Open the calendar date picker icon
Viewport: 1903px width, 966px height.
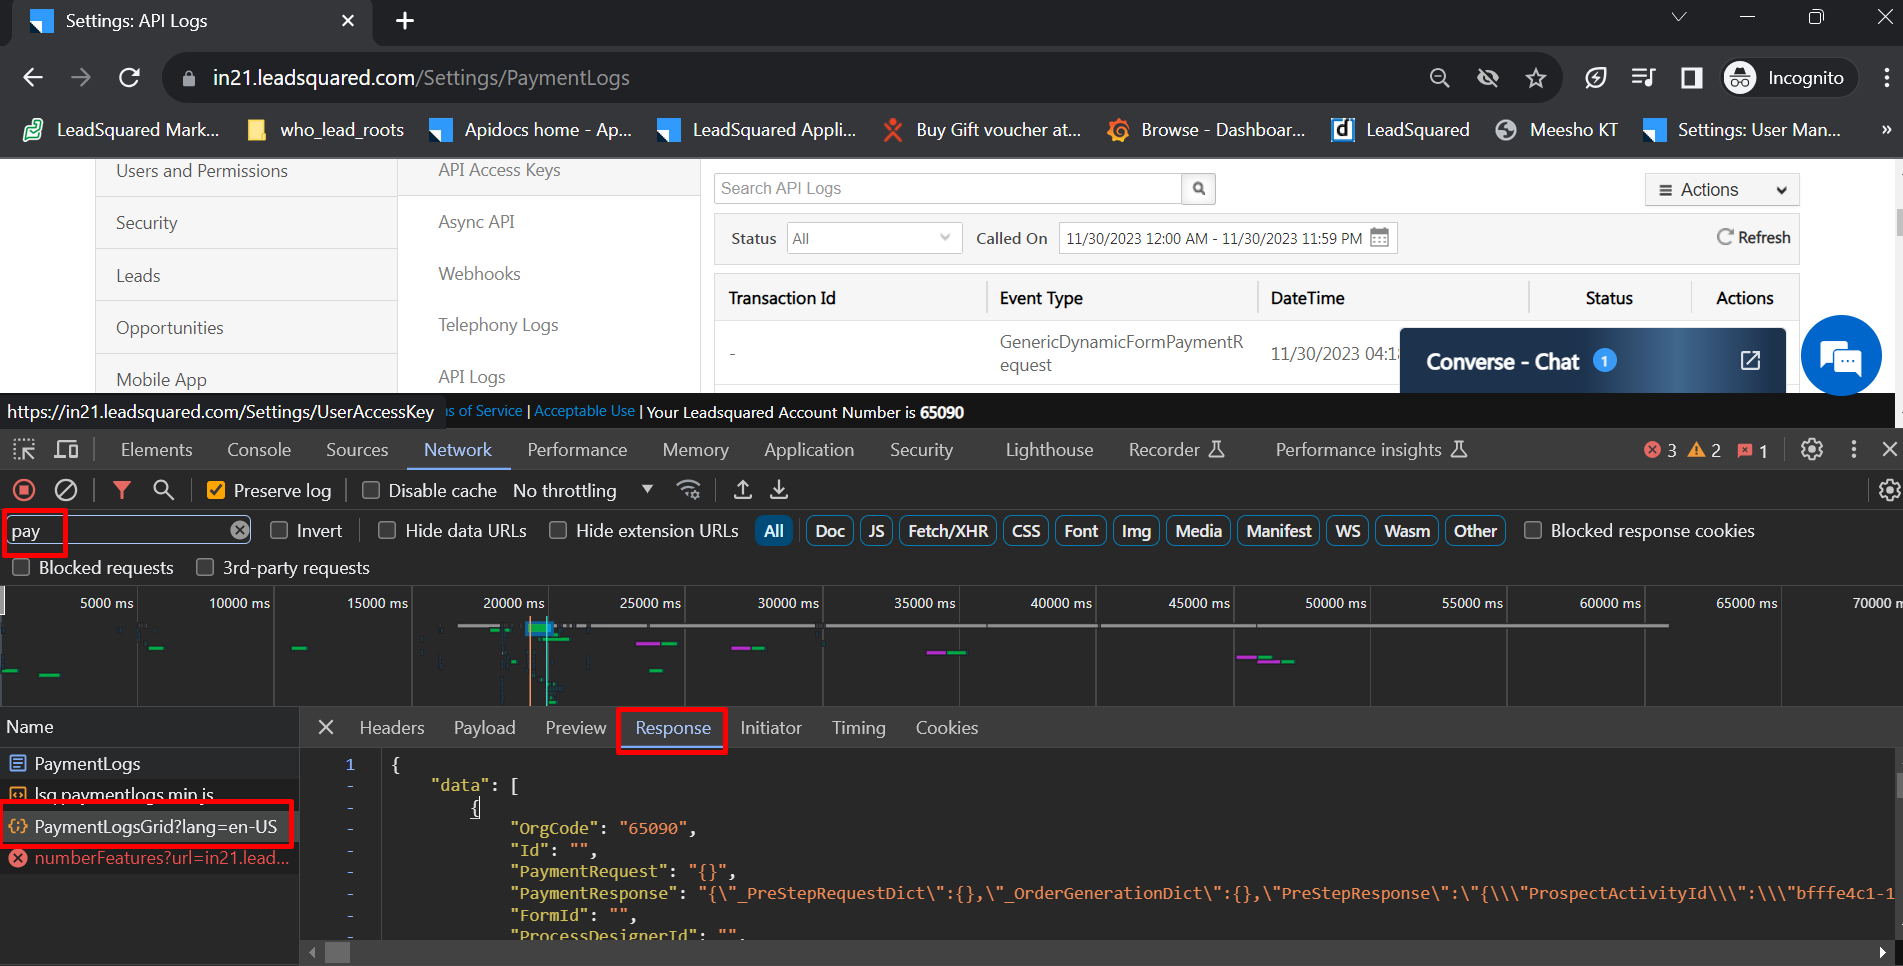click(1380, 238)
